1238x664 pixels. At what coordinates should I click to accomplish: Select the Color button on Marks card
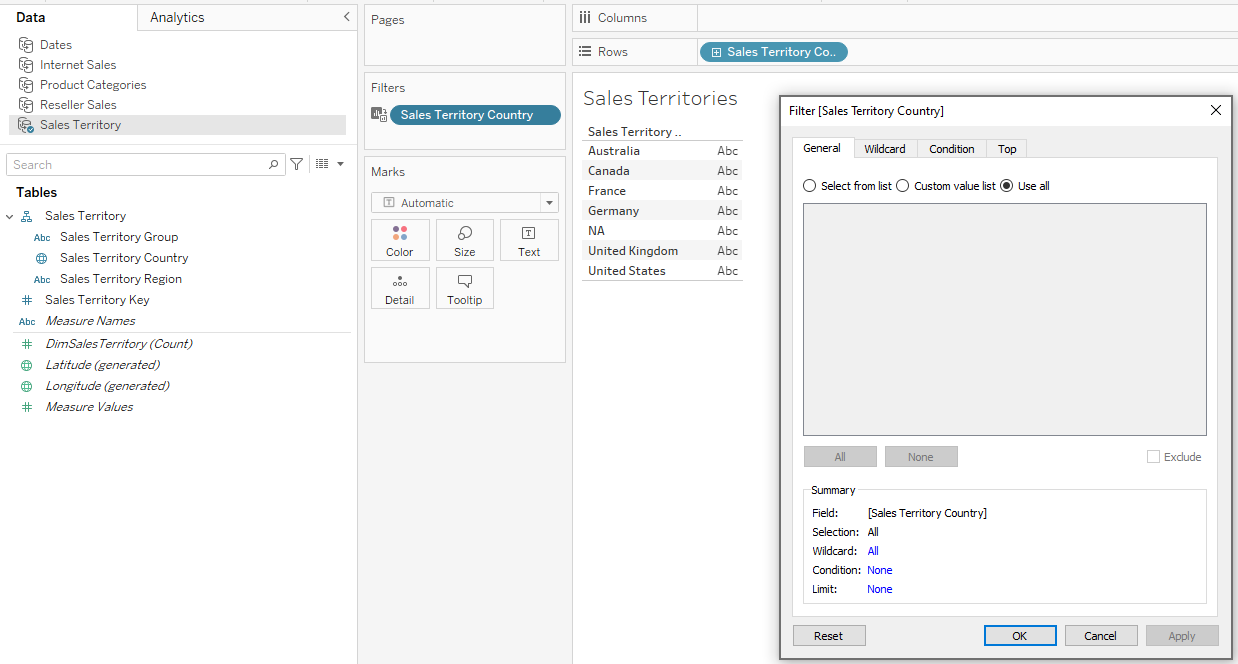(400, 239)
